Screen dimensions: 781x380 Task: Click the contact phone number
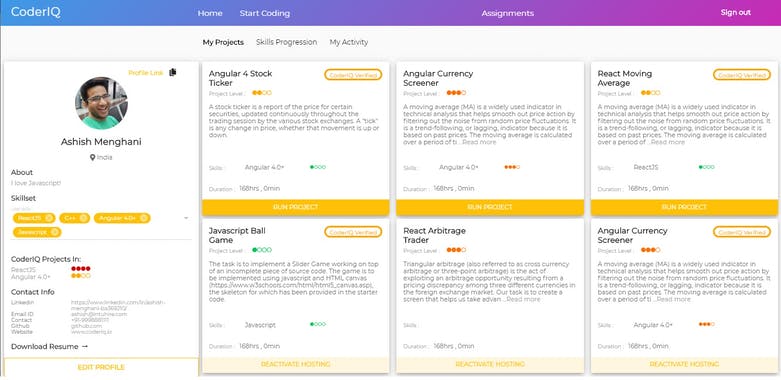(x=91, y=320)
